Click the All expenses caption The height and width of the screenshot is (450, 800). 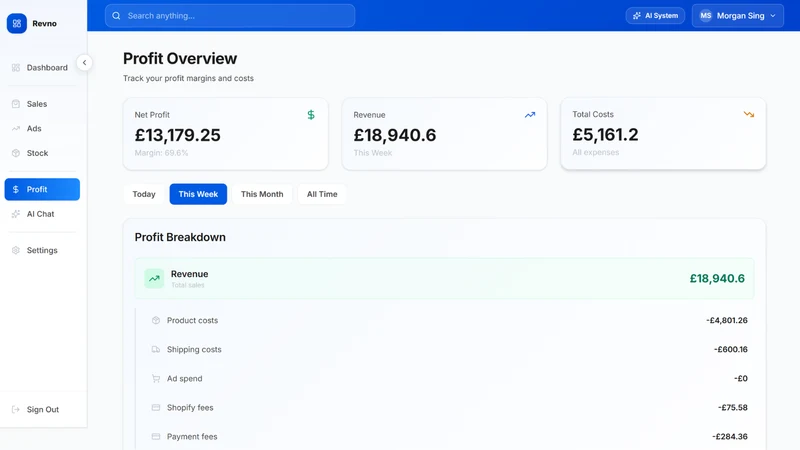[x=595, y=153]
